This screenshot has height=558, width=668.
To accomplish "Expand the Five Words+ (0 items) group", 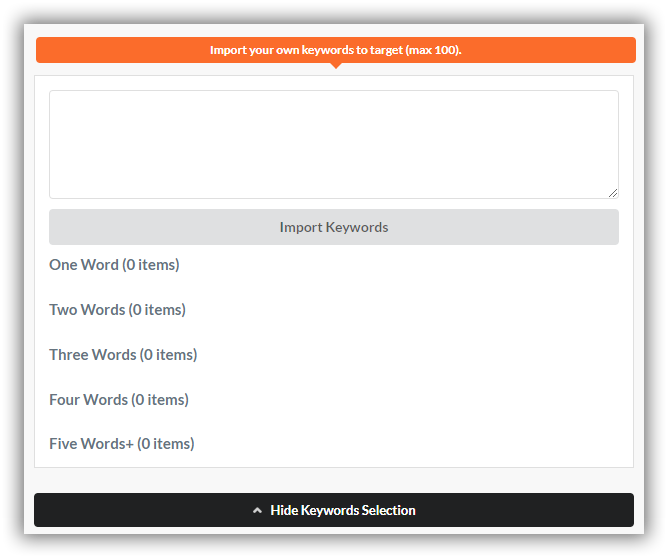I will click(122, 444).
